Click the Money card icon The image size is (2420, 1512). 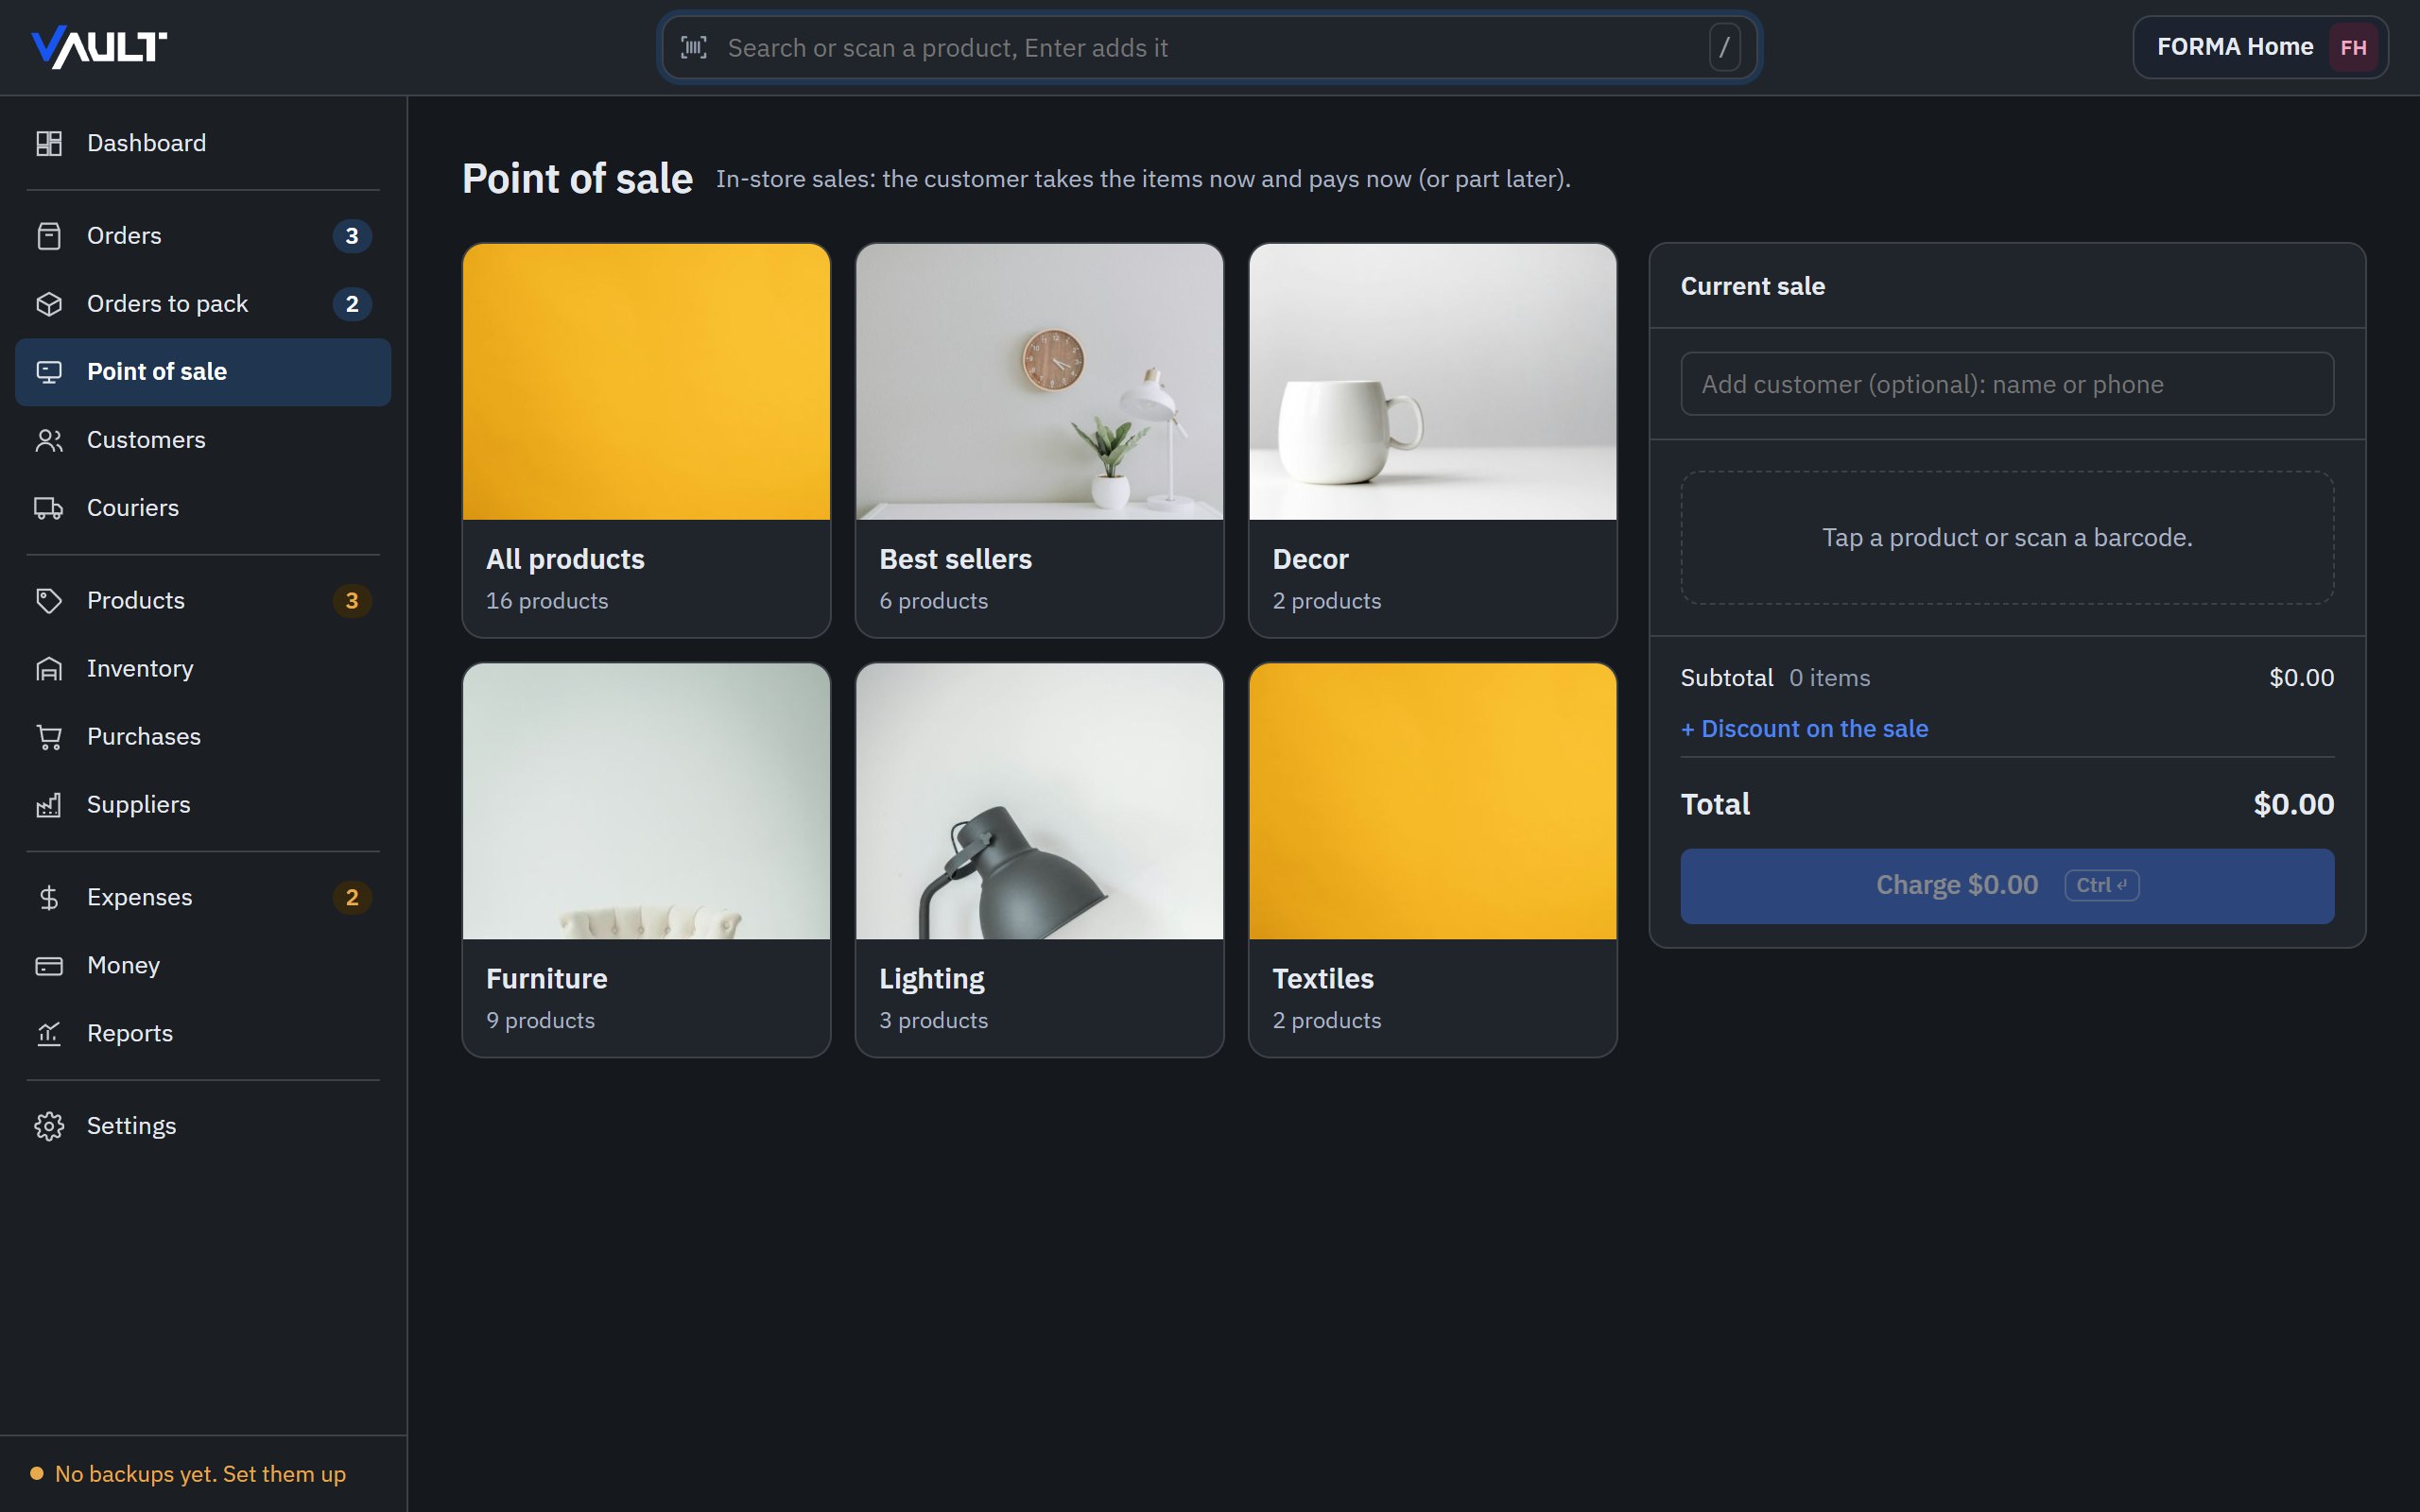49,966
